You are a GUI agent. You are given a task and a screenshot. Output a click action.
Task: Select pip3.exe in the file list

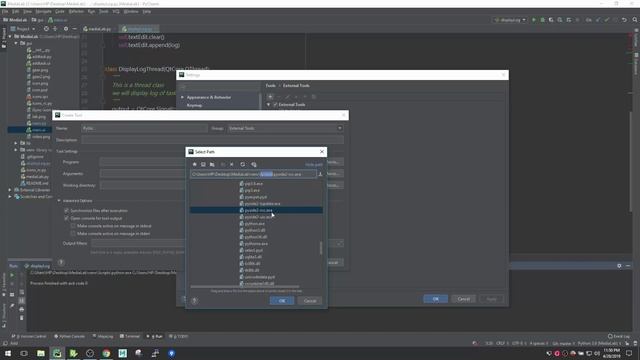pos(252,190)
